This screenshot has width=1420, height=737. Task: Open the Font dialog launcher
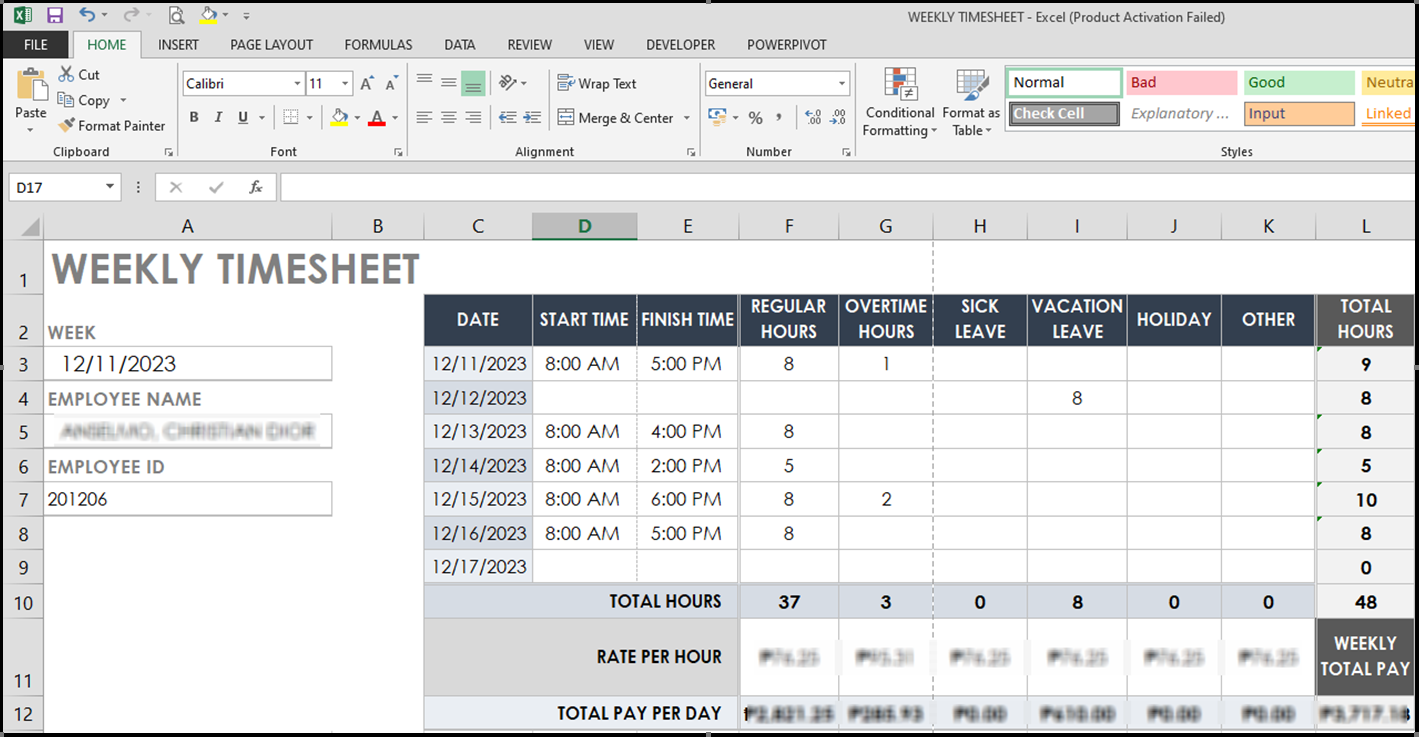click(x=399, y=152)
